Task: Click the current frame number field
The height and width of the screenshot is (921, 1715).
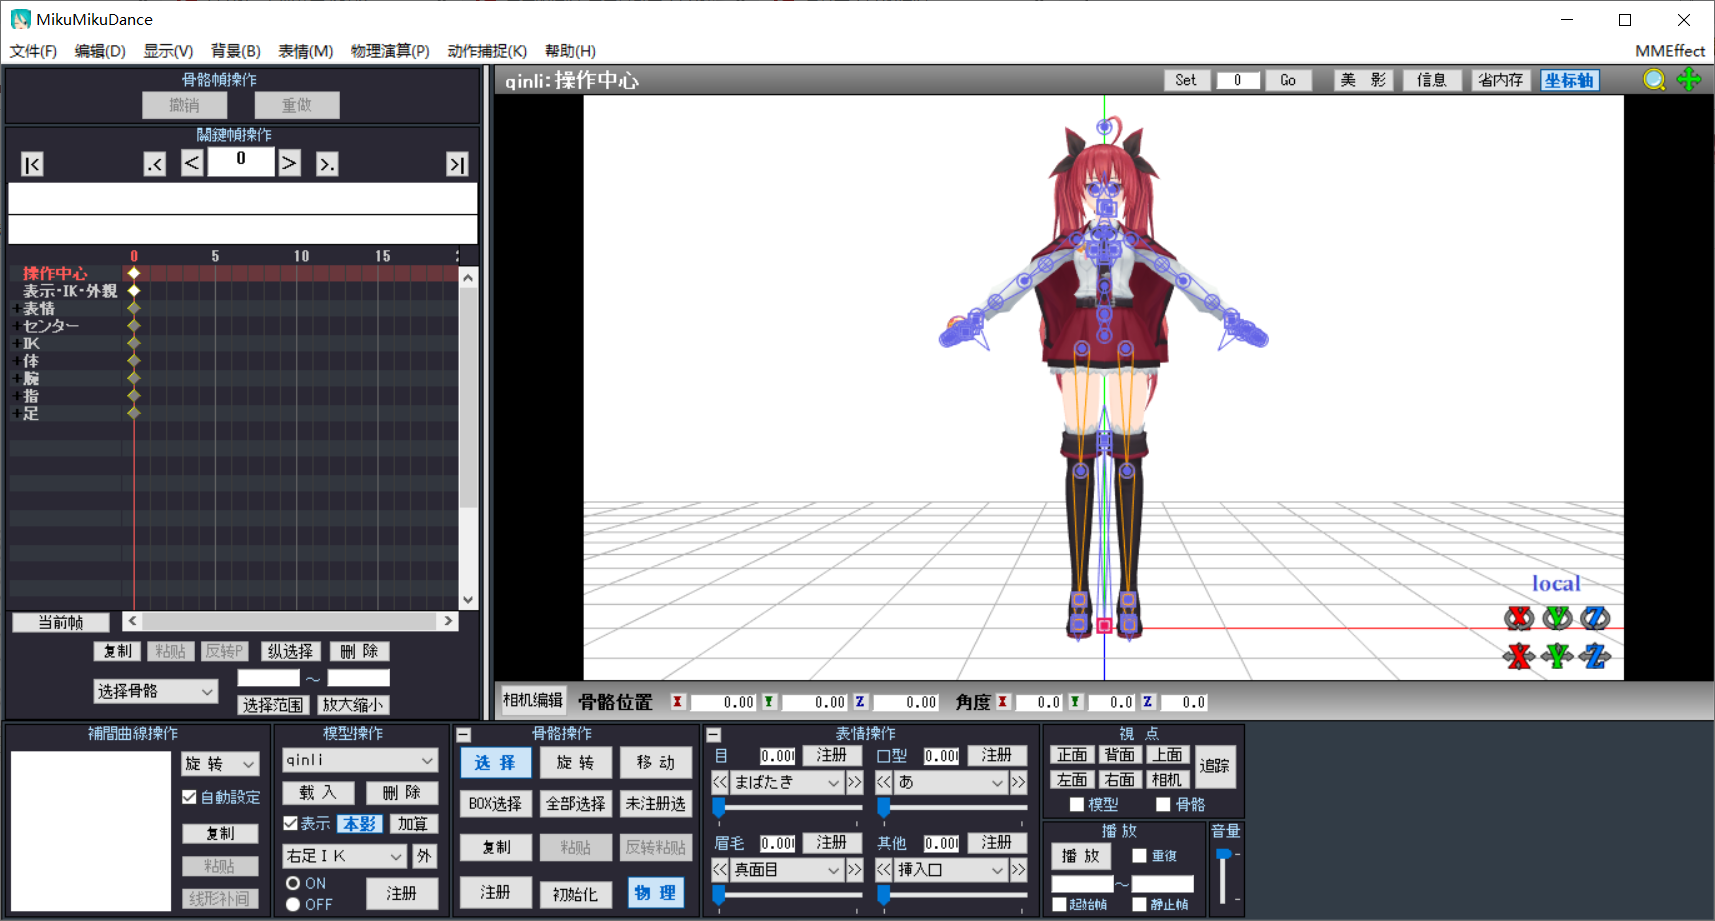Action: pyautogui.click(x=241, y=160)
